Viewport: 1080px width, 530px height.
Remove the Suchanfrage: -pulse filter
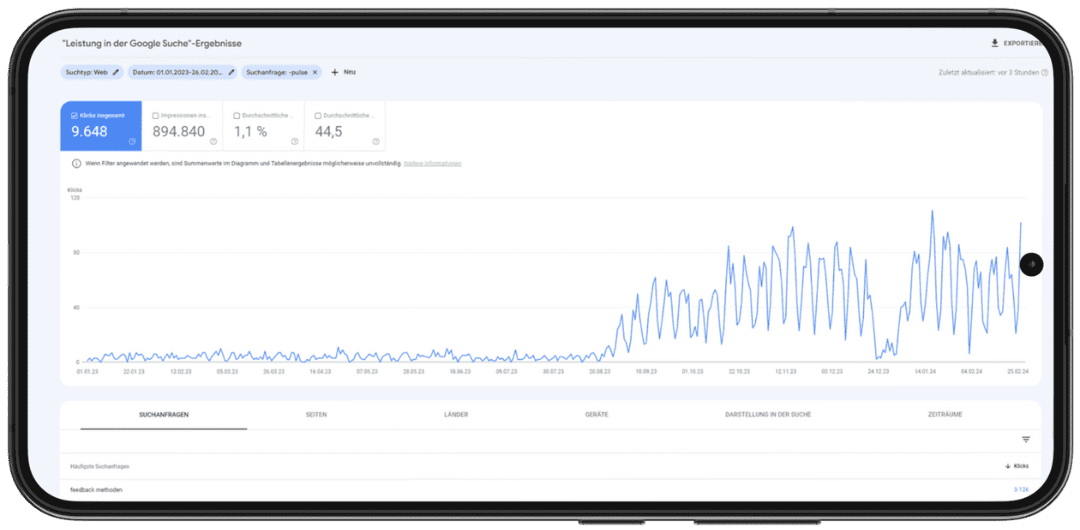click(315, 72)
